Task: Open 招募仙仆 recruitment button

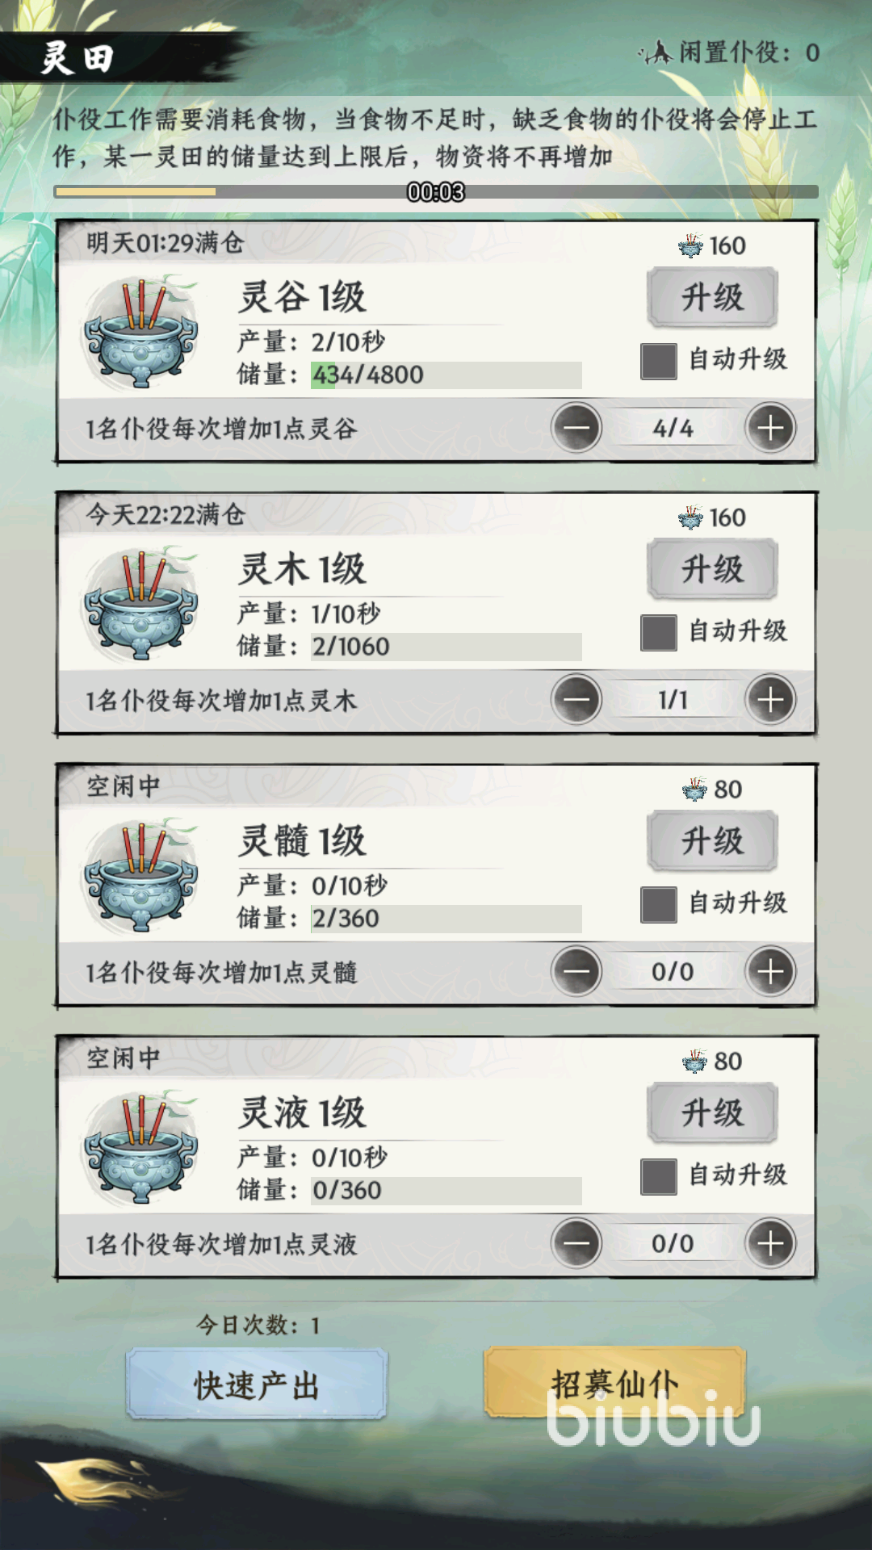Action: pyautogui.click(x=615, y=1383)
